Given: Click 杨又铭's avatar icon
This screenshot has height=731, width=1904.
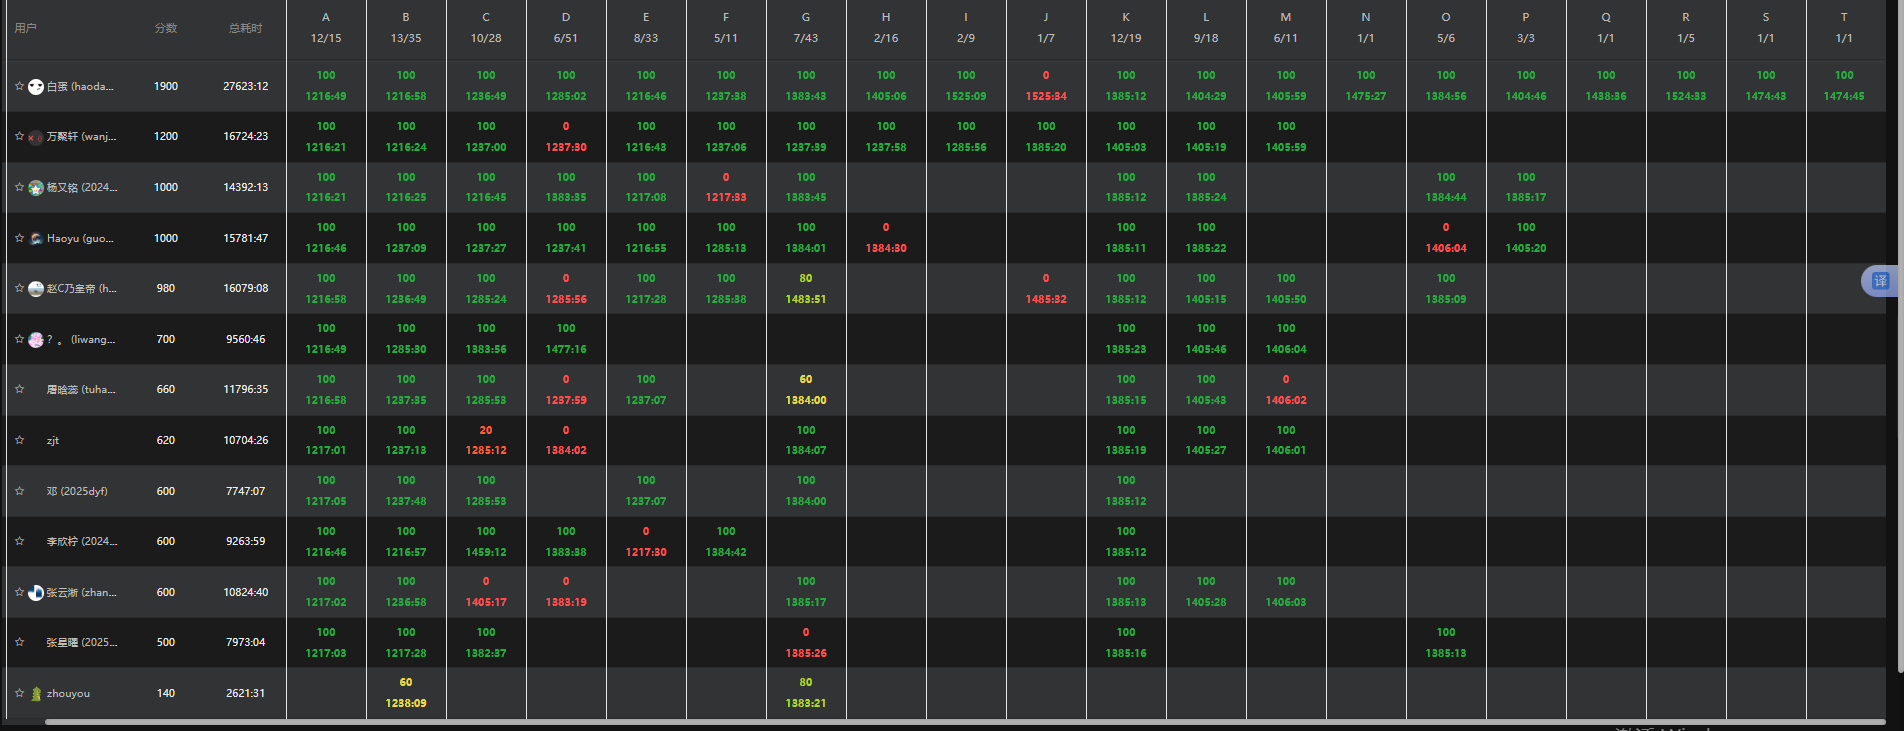Looking at the screenshot, I should click(x=36, y=188).
